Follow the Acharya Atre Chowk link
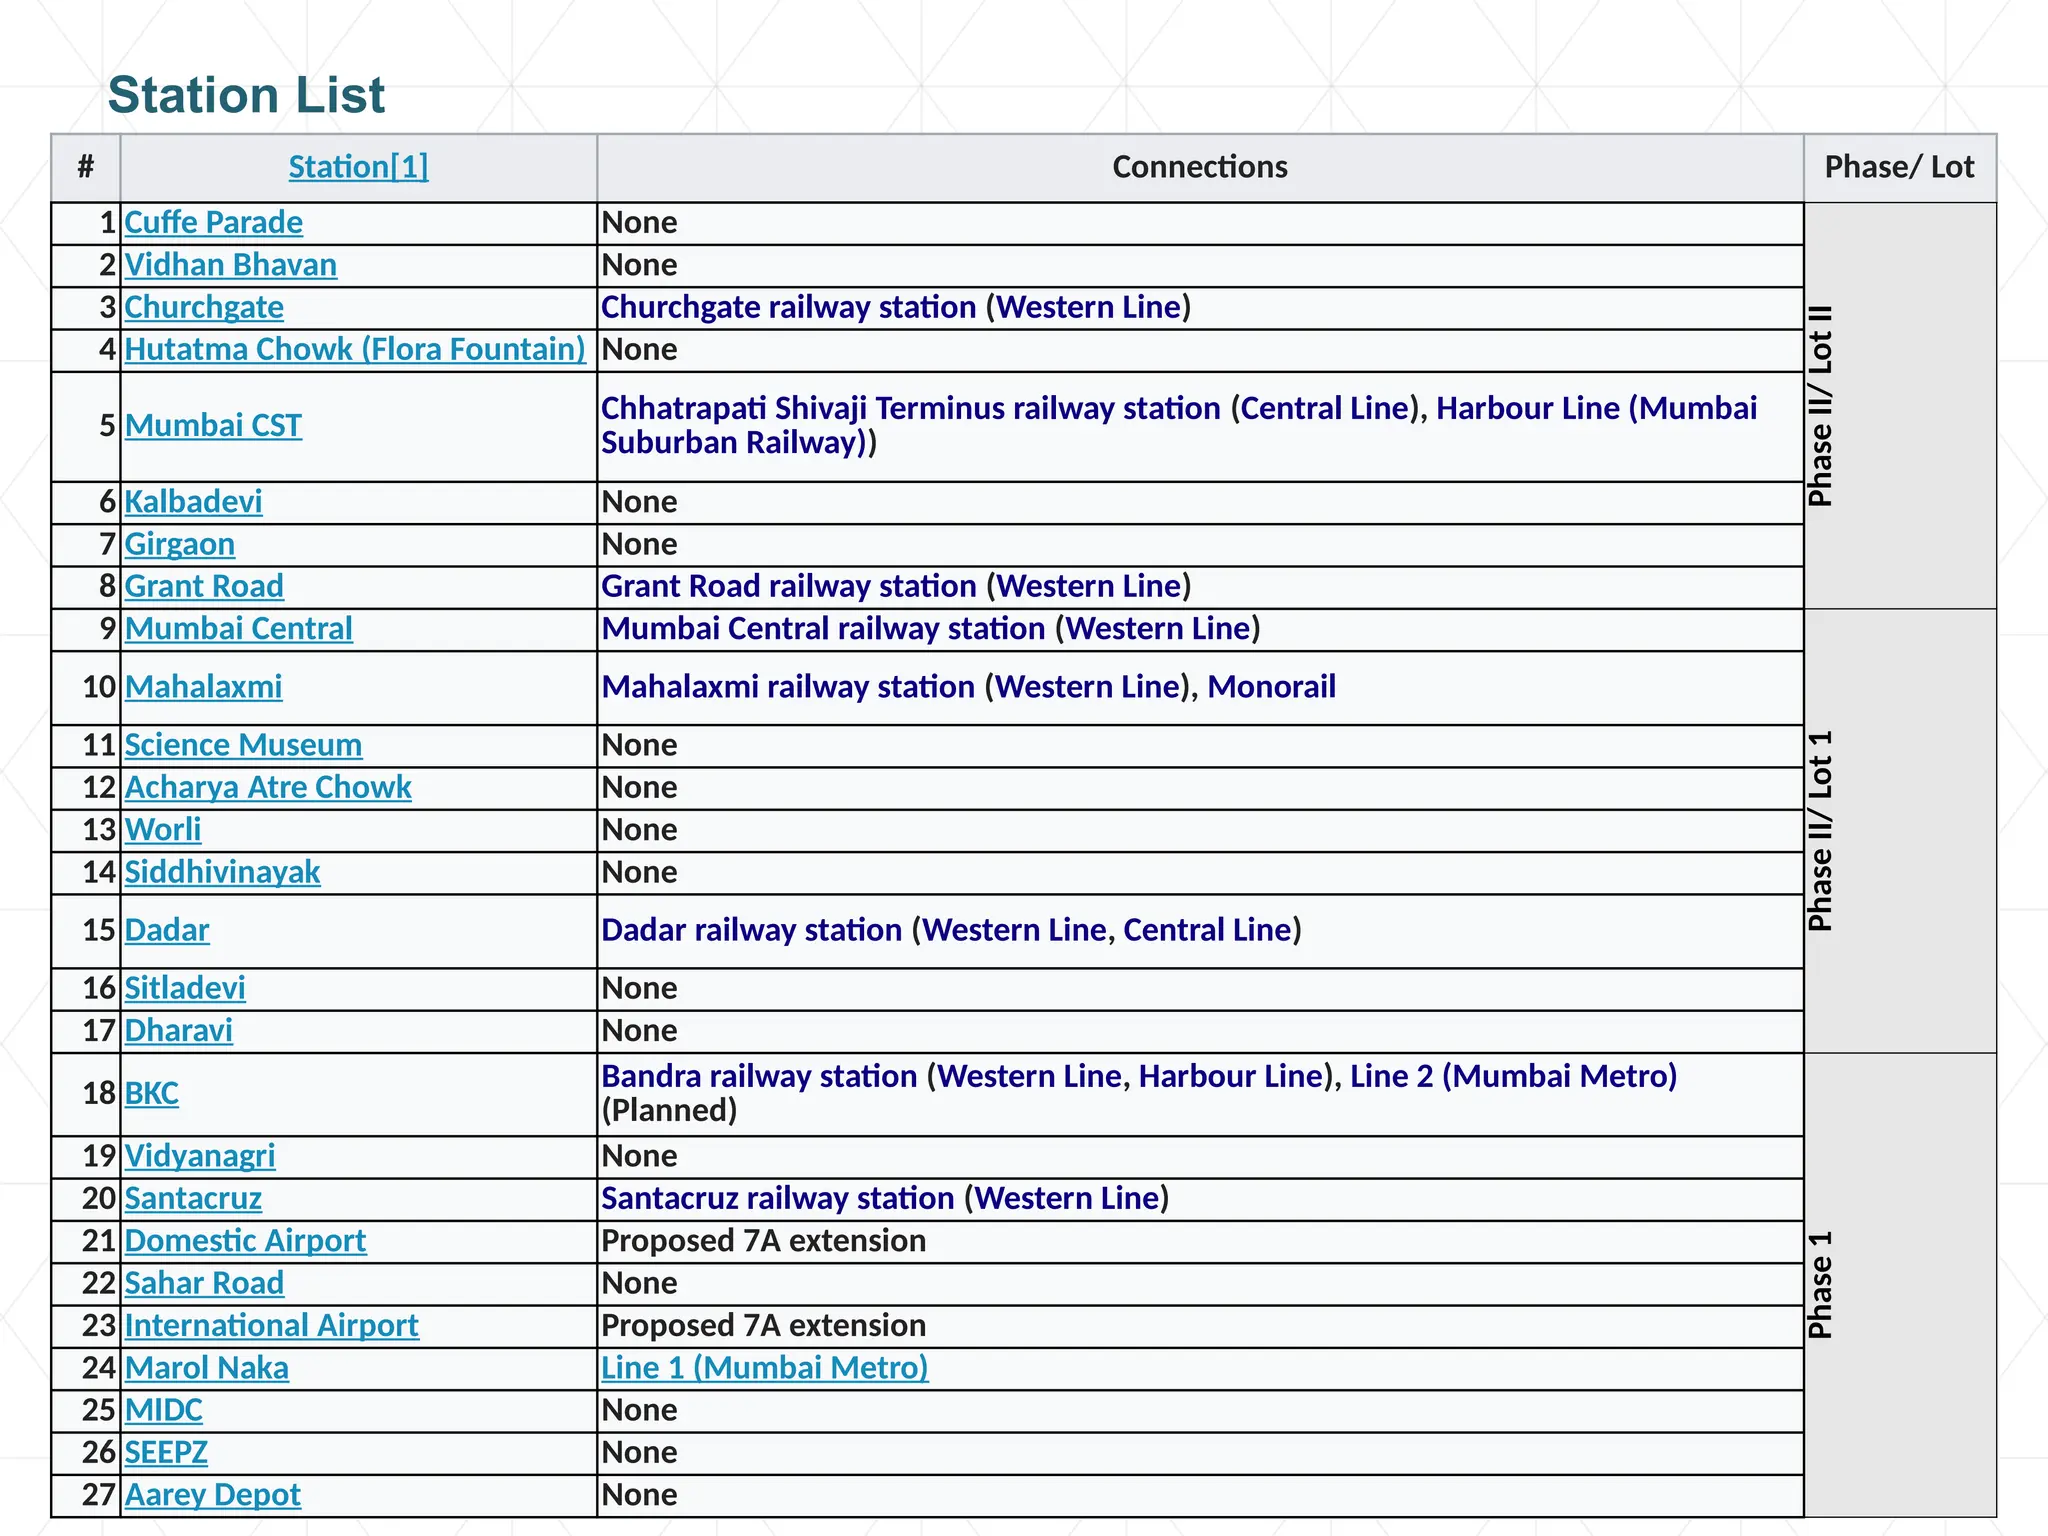The height and width of the screenshot is (1536, 2048). (x=268, y=788)
